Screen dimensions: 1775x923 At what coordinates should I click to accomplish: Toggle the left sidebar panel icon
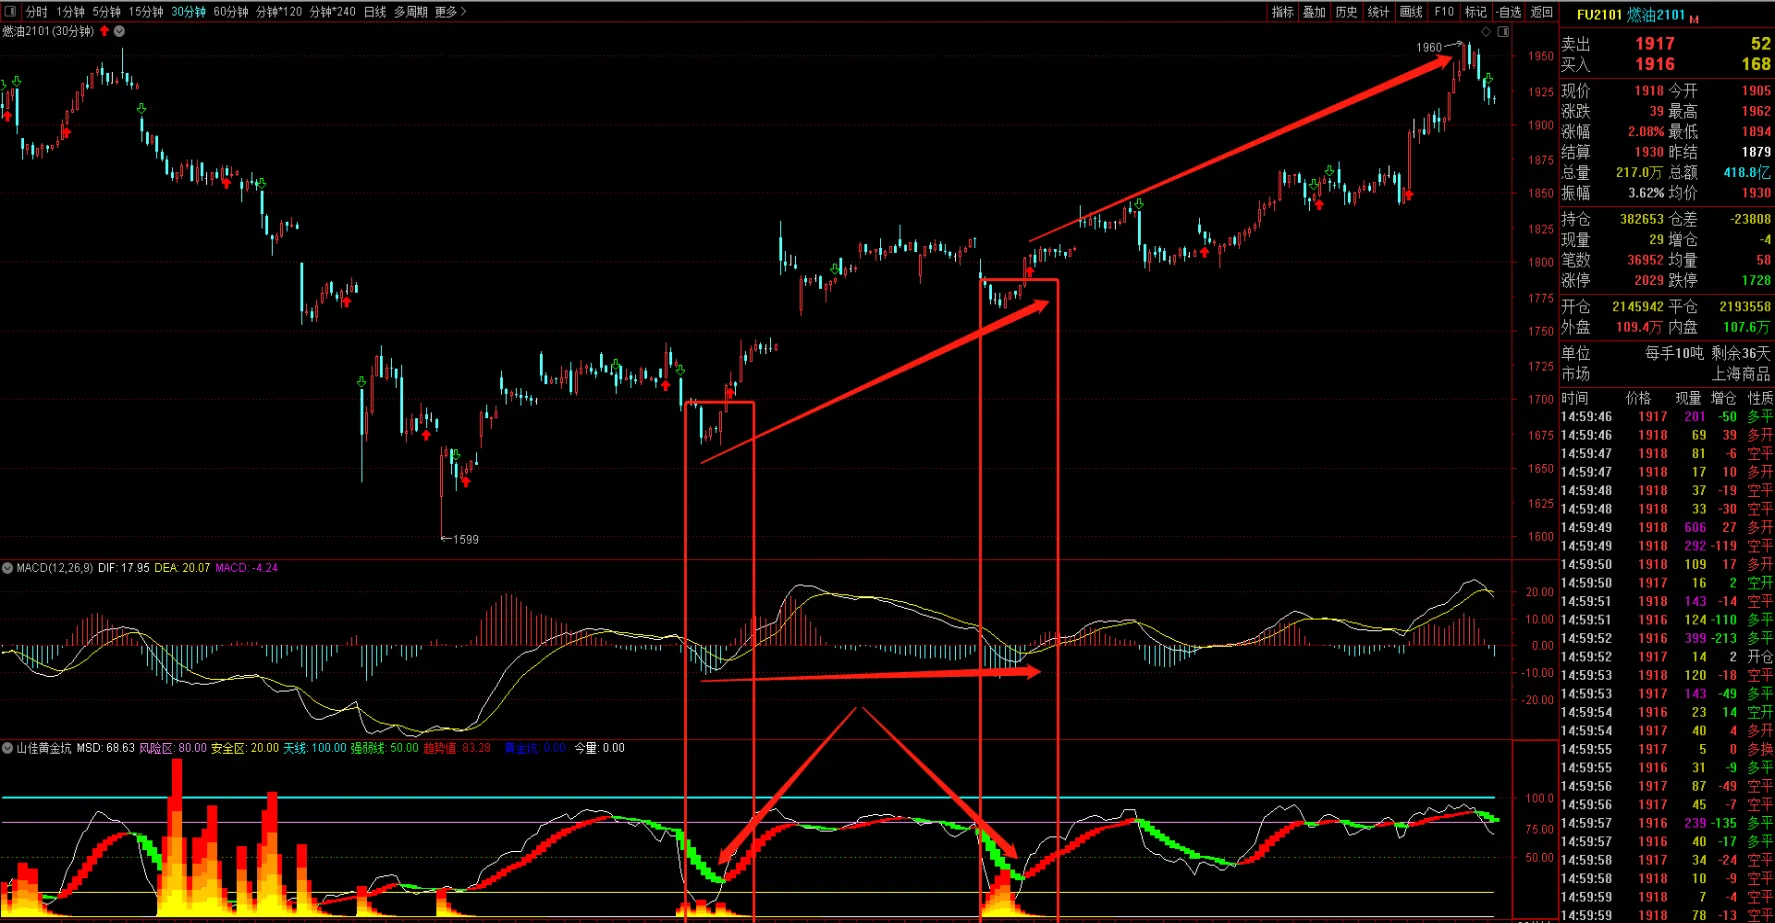pos(11,12)
